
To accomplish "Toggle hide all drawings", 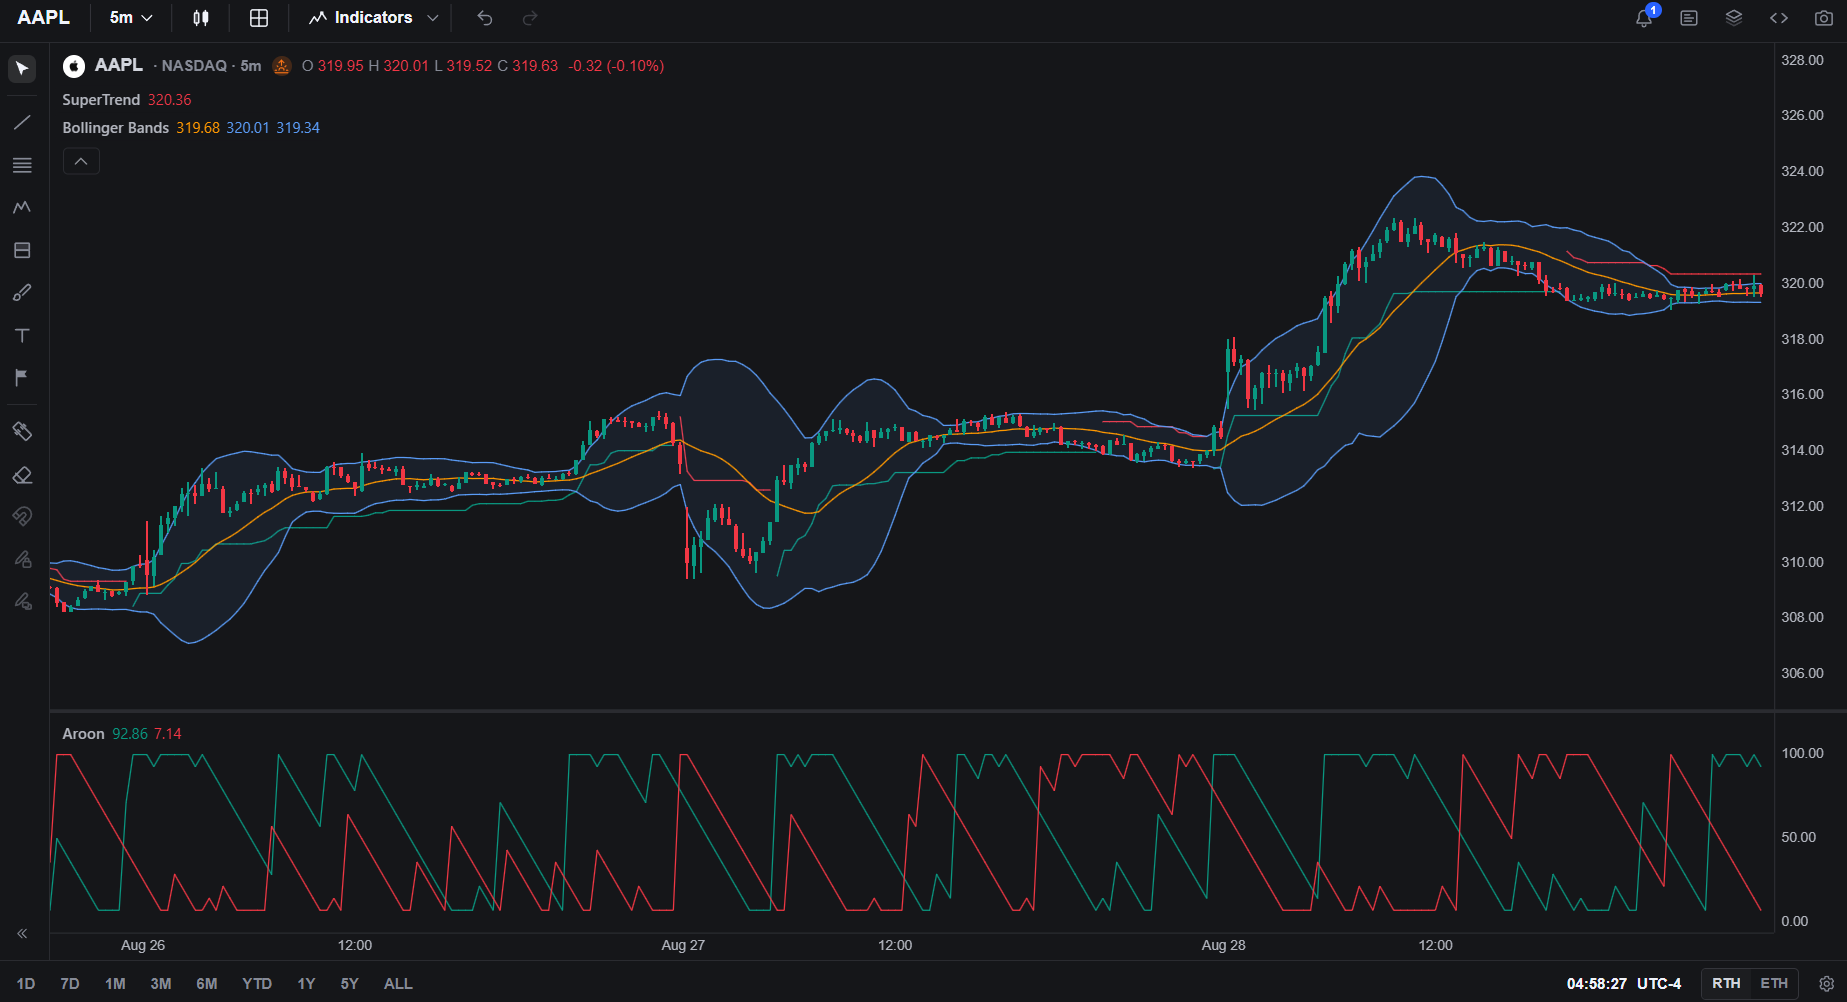I will click(22, 601).
